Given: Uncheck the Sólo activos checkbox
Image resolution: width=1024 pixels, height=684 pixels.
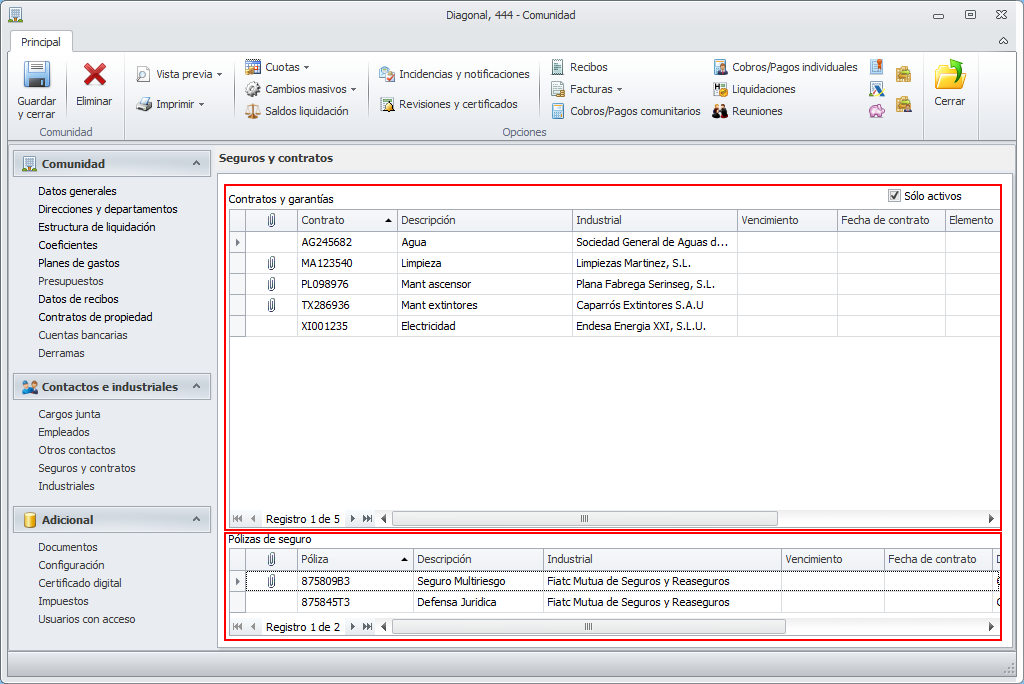Looking at the screenshot, I should [894, 196].
